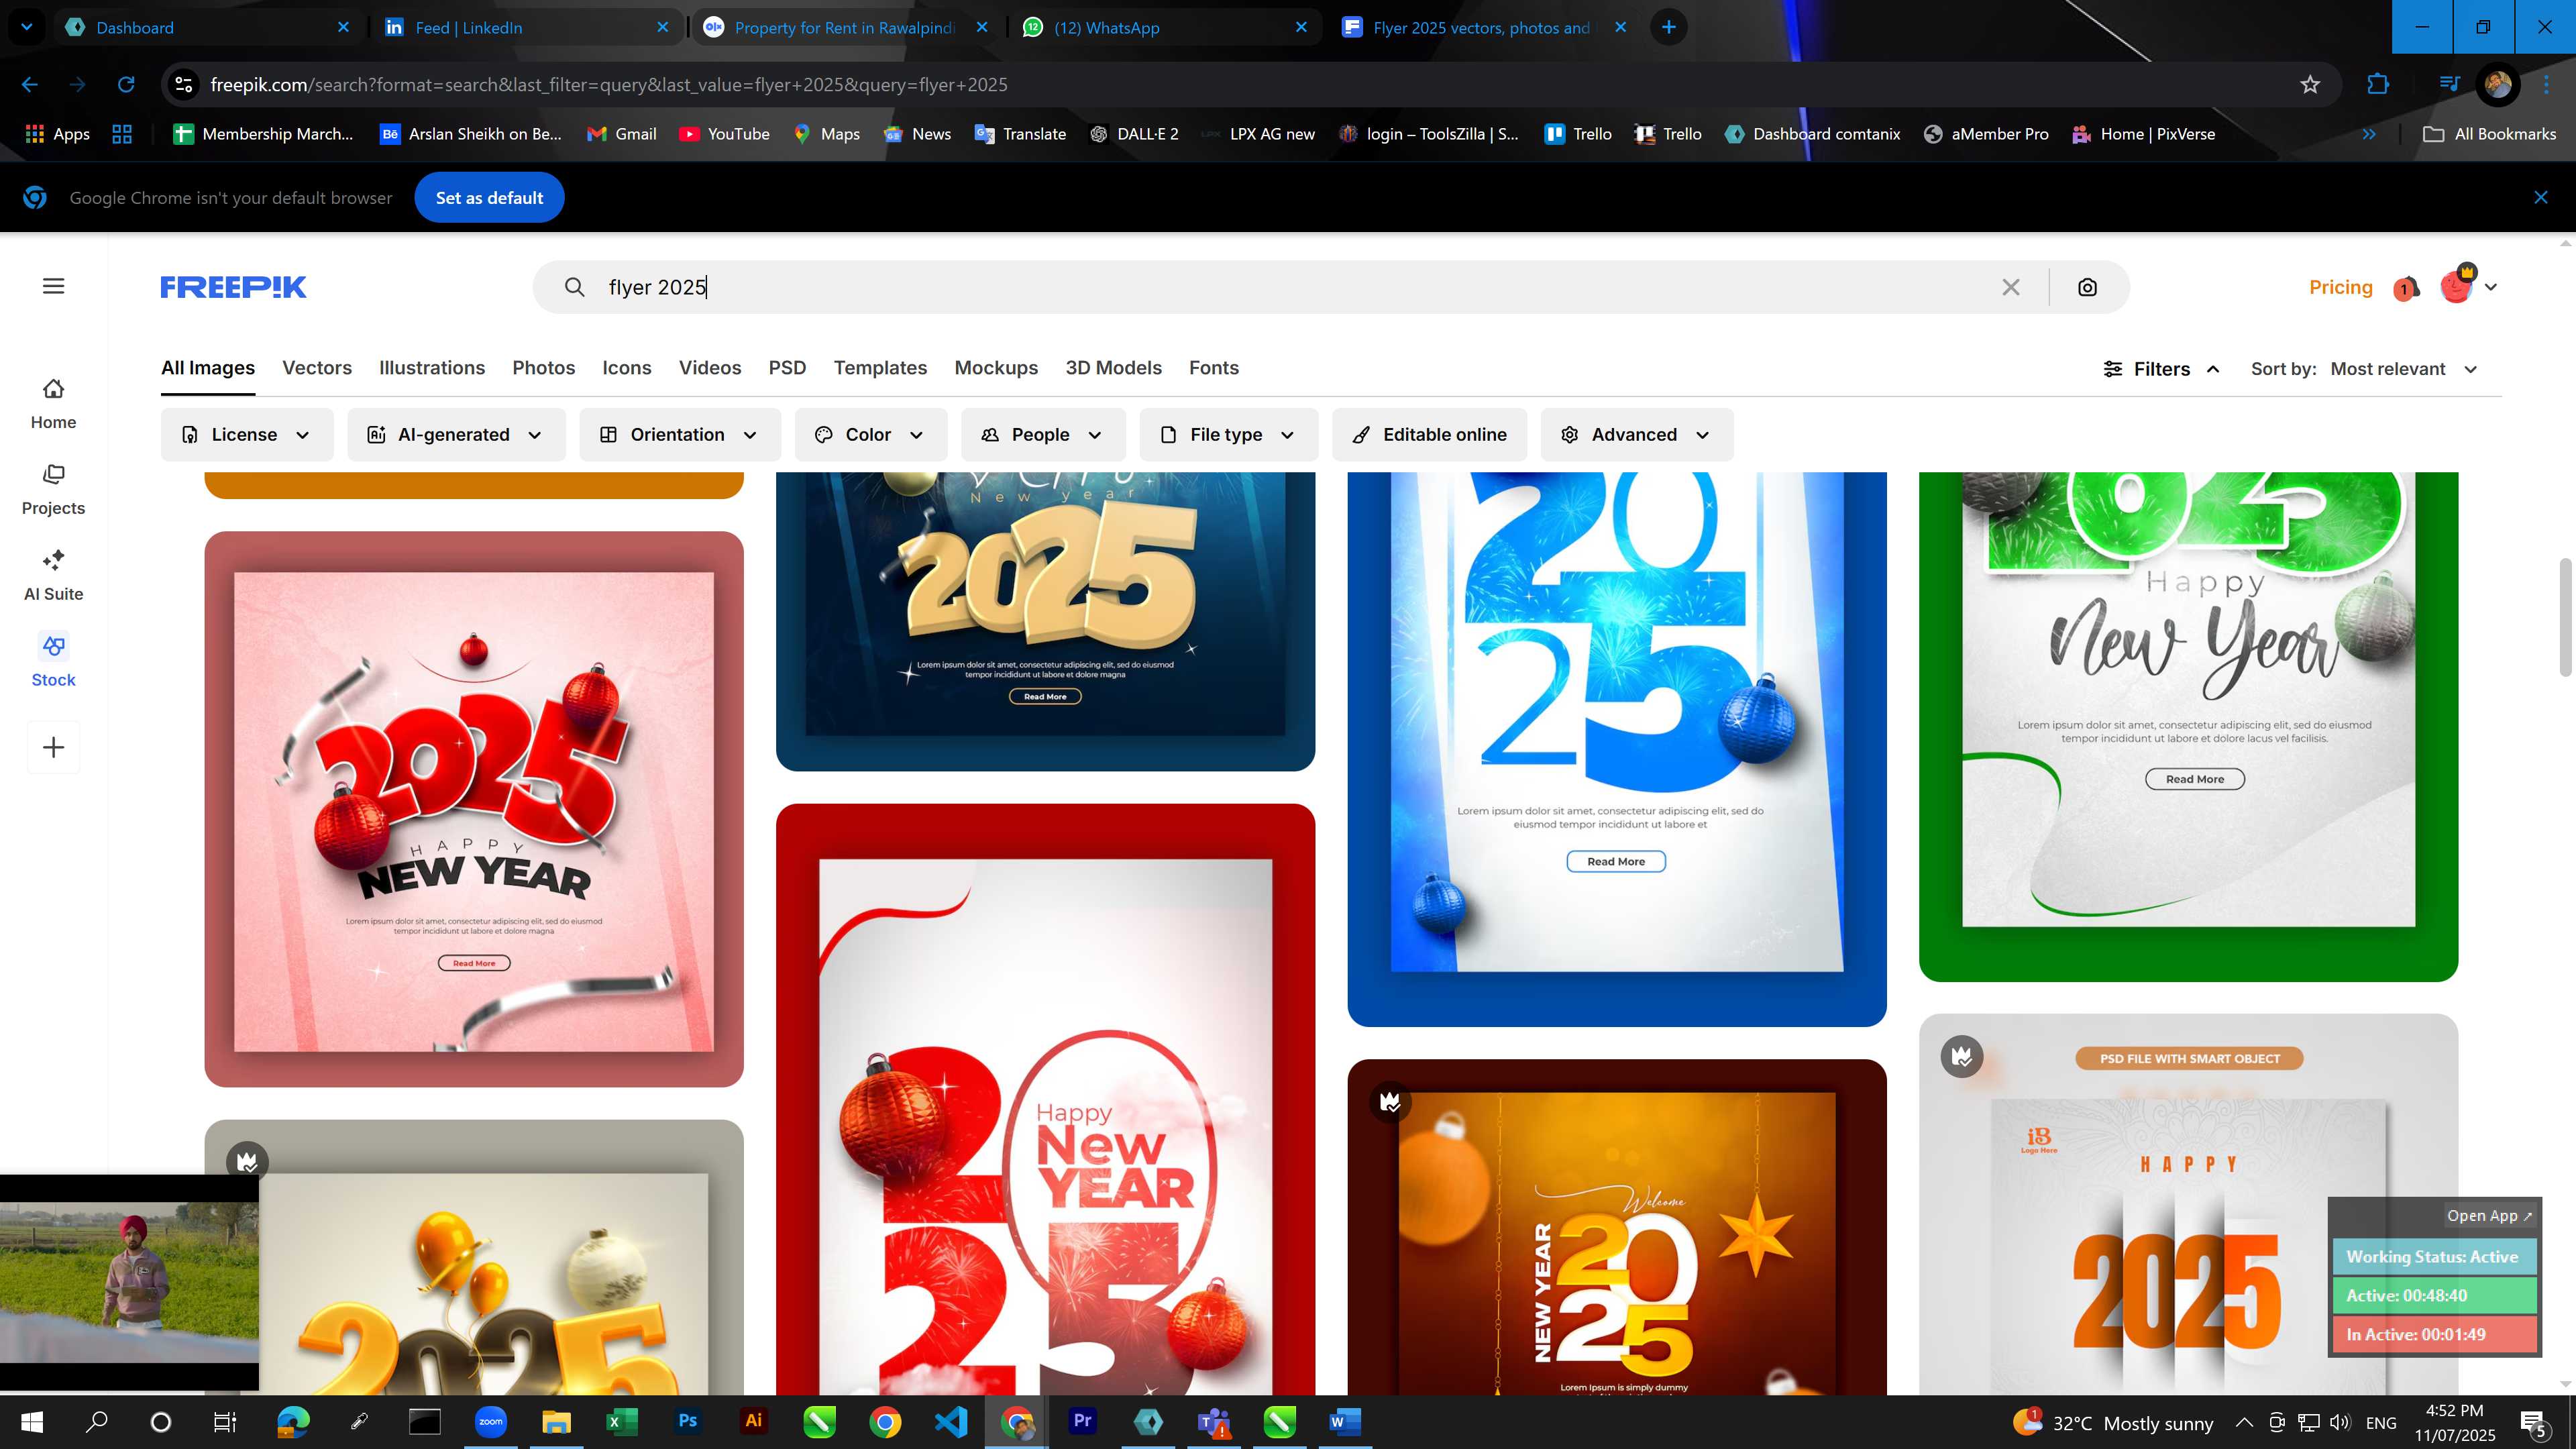
Task: Open Chrome three-dot menu
Action: [x=2547, y=85]
